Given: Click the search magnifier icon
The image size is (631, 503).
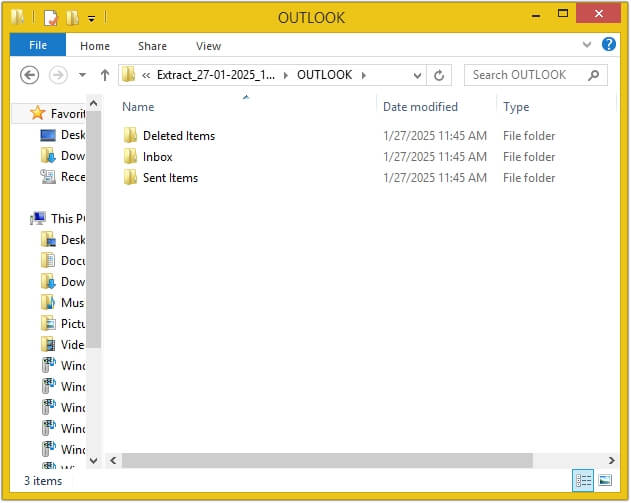Looking at the screenshot, I should (x=594, y=75).
